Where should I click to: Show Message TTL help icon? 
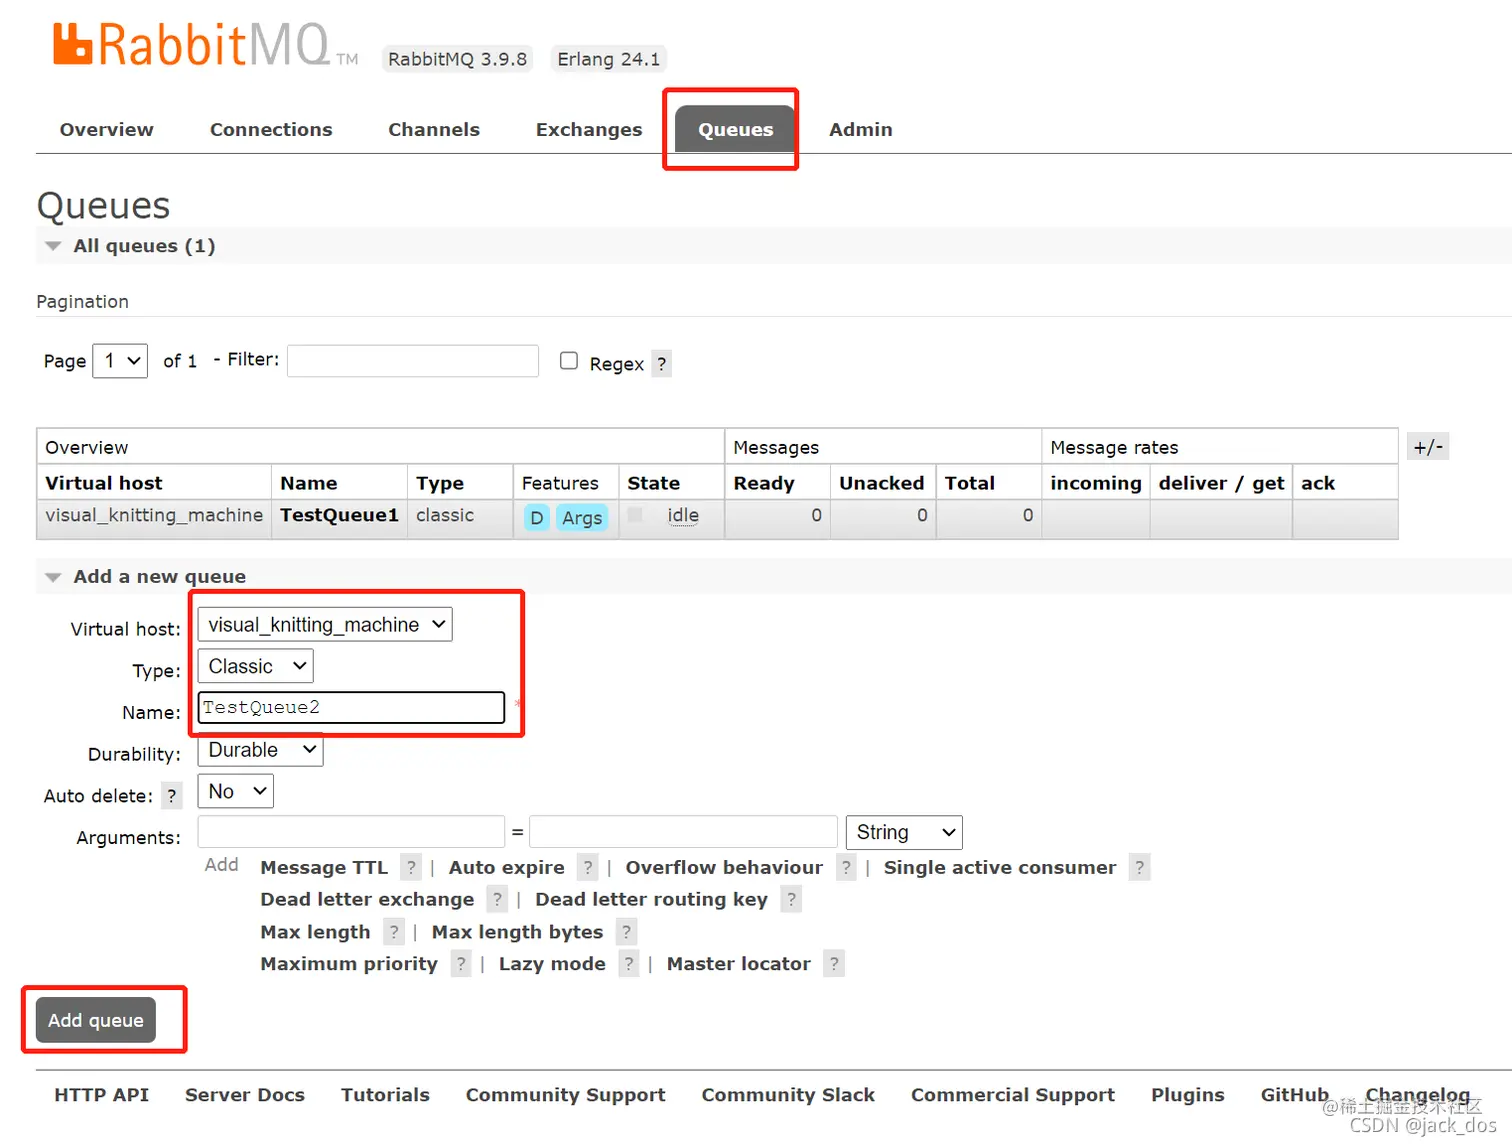[411, 867]
